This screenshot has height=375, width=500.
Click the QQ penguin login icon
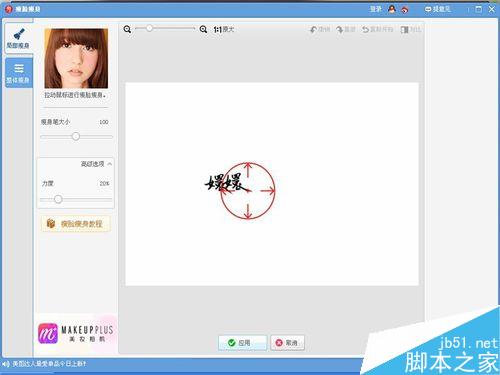pyautogui.click(x=392, y=9)
